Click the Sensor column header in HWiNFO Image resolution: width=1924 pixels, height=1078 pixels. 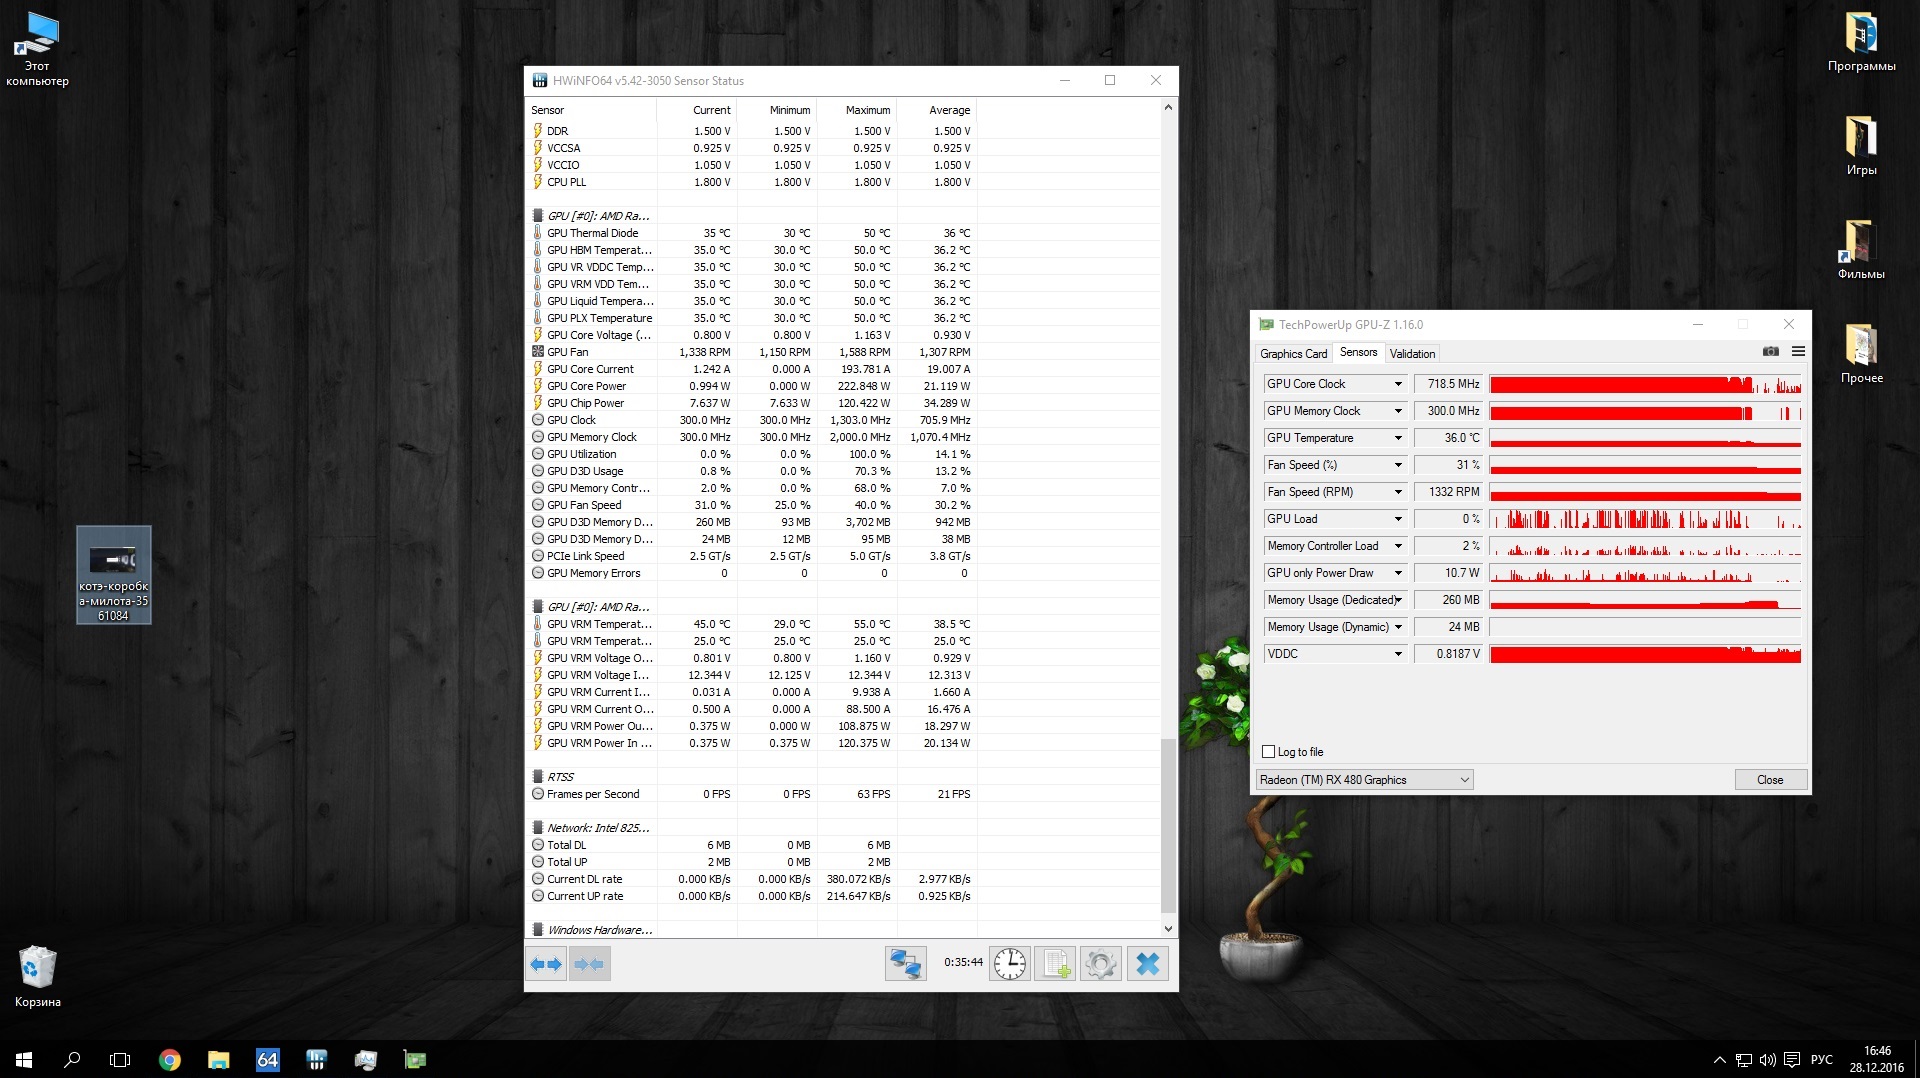pyautogui.click(x=590, y=110)
